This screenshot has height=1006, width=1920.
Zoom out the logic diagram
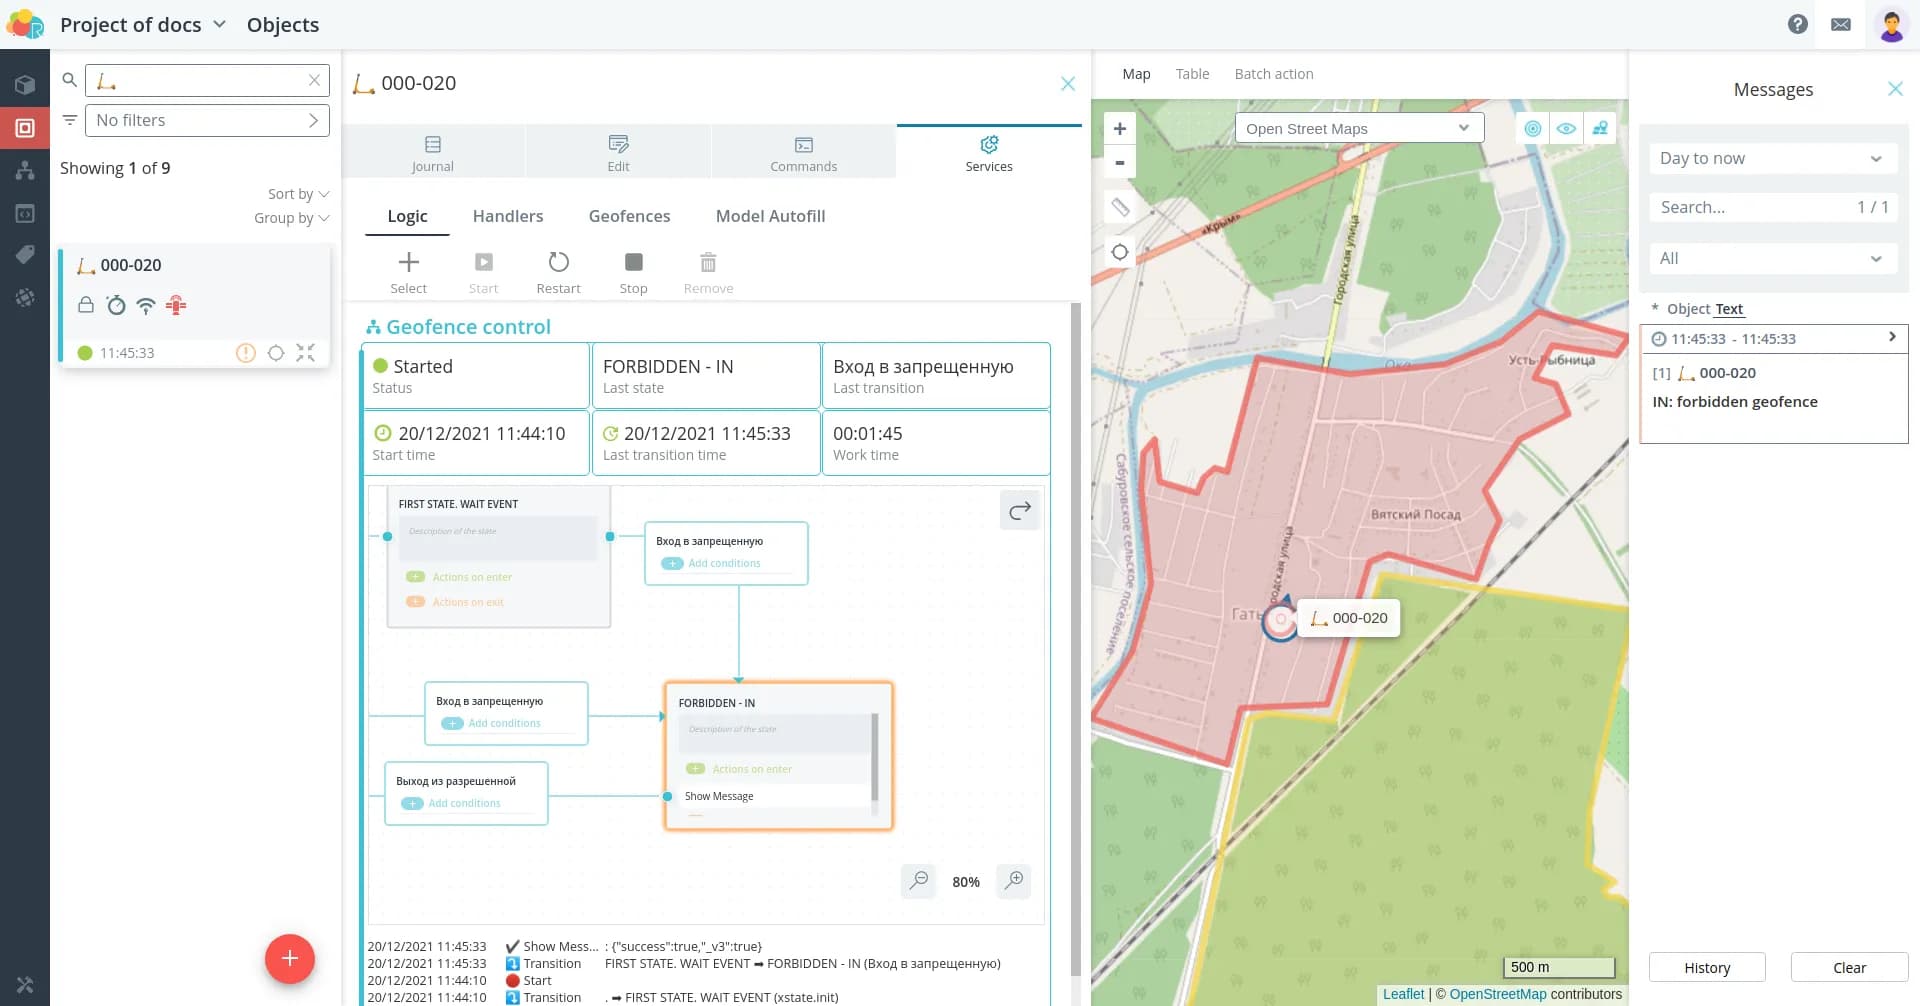918,881
